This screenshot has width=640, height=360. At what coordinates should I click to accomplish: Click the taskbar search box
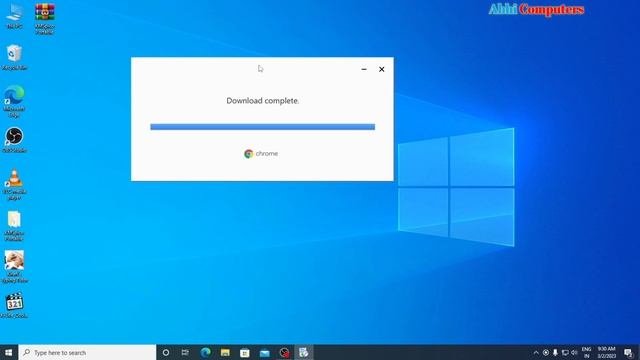(x=87, y=352)
